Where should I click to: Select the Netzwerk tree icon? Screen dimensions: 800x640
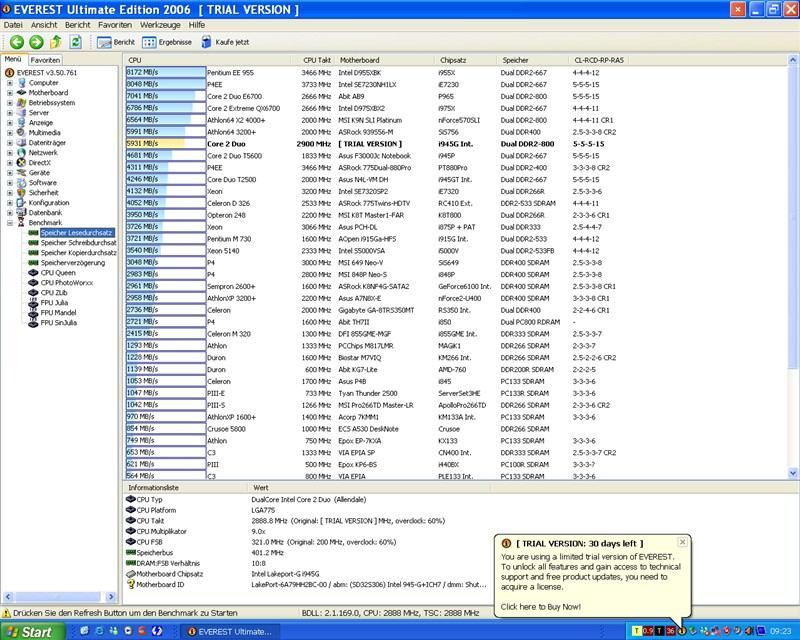[21, 153]
